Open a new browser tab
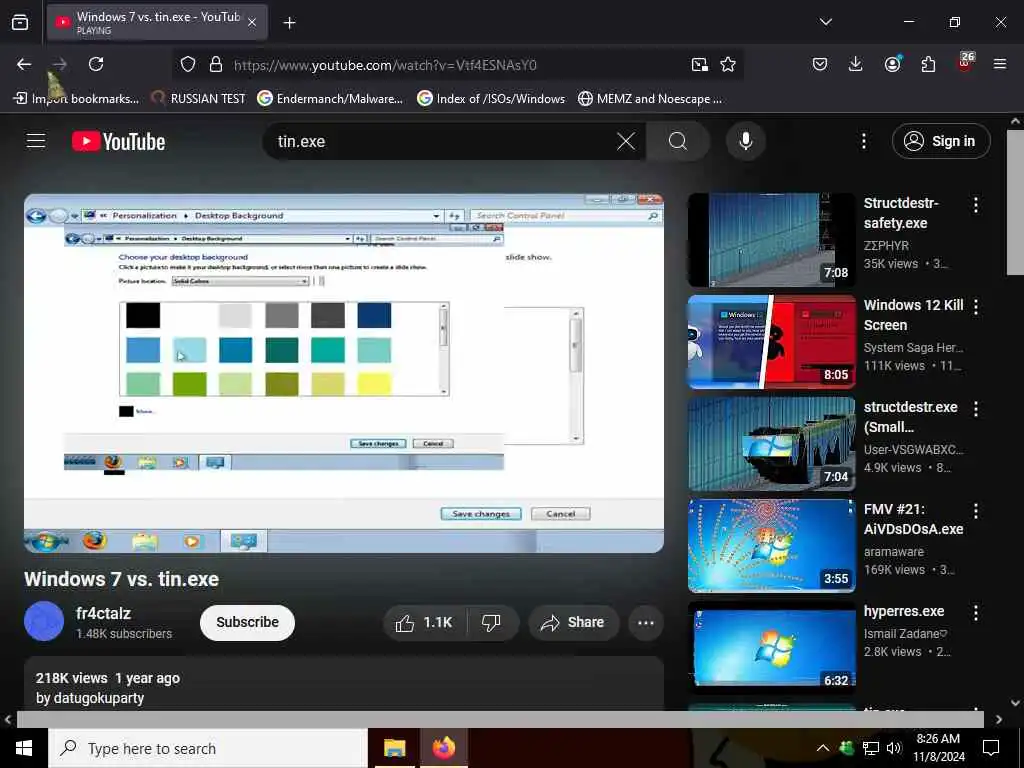Screen dimensions: 1024x768 pyautogui.click(x=289, y=23)
